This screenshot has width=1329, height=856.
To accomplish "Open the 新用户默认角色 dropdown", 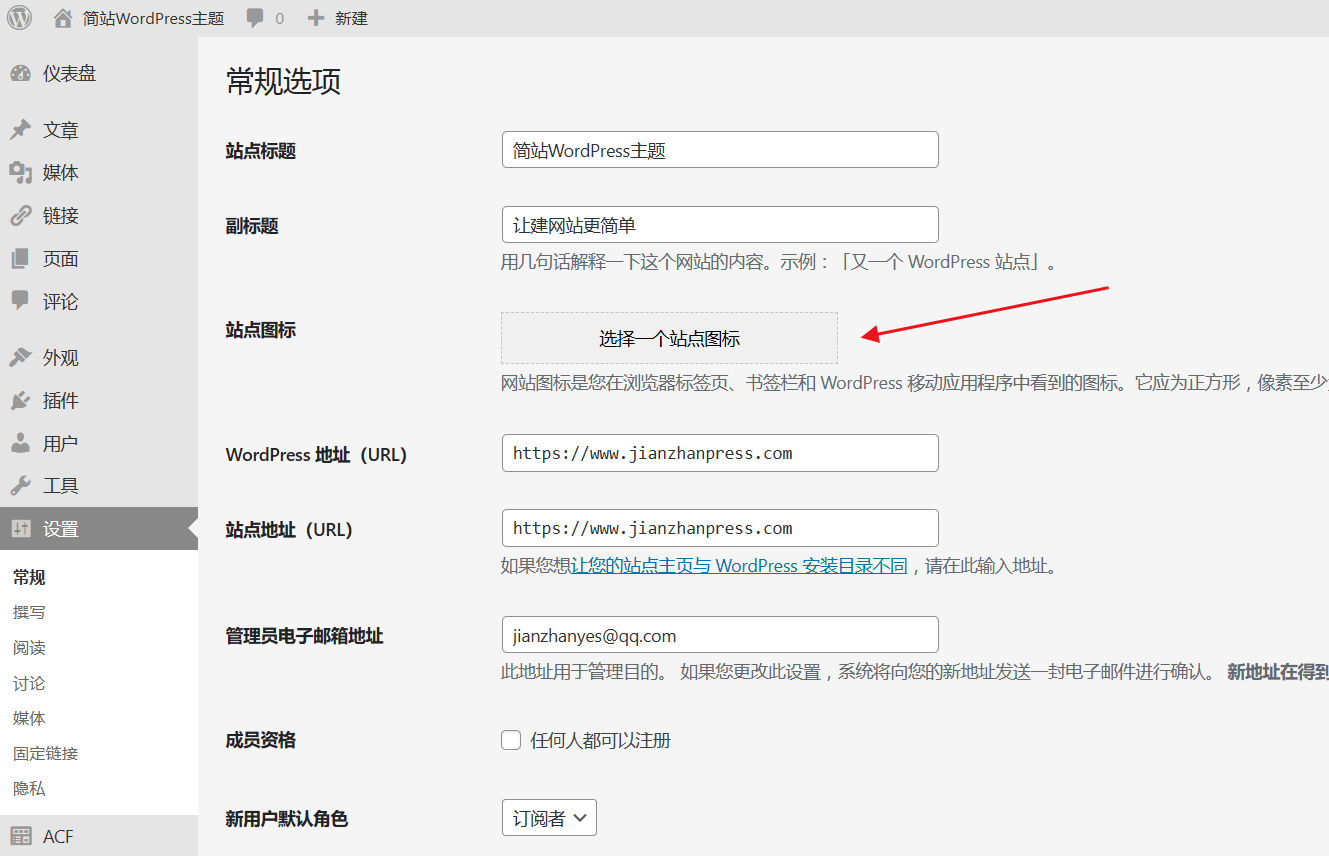I will (549, 818).
